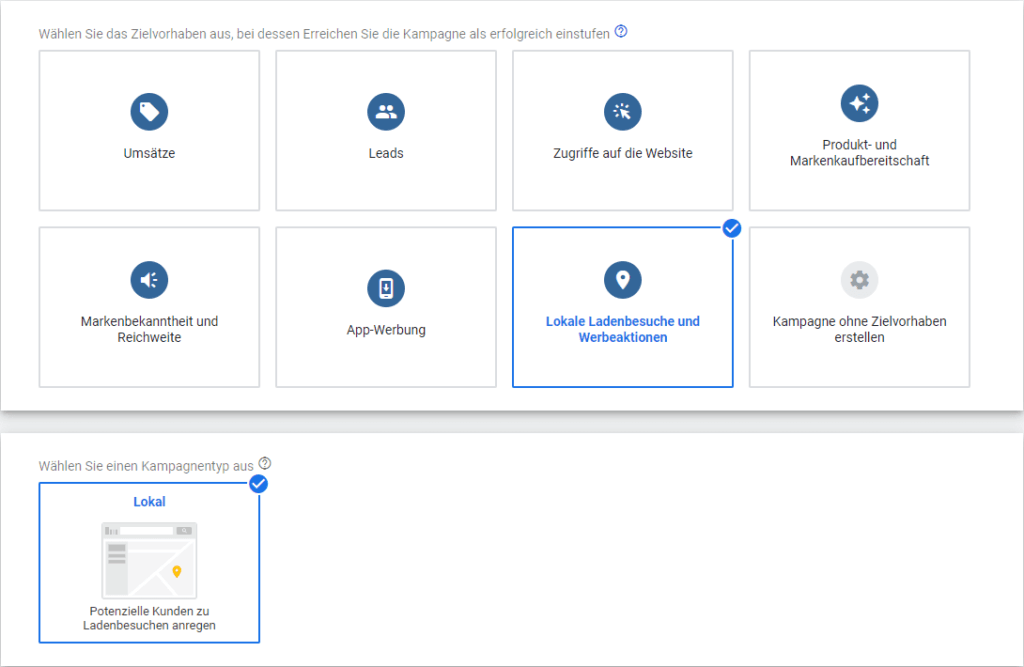Select the Umsätze goal label
1024x667 pixels.
pos(149,153)
